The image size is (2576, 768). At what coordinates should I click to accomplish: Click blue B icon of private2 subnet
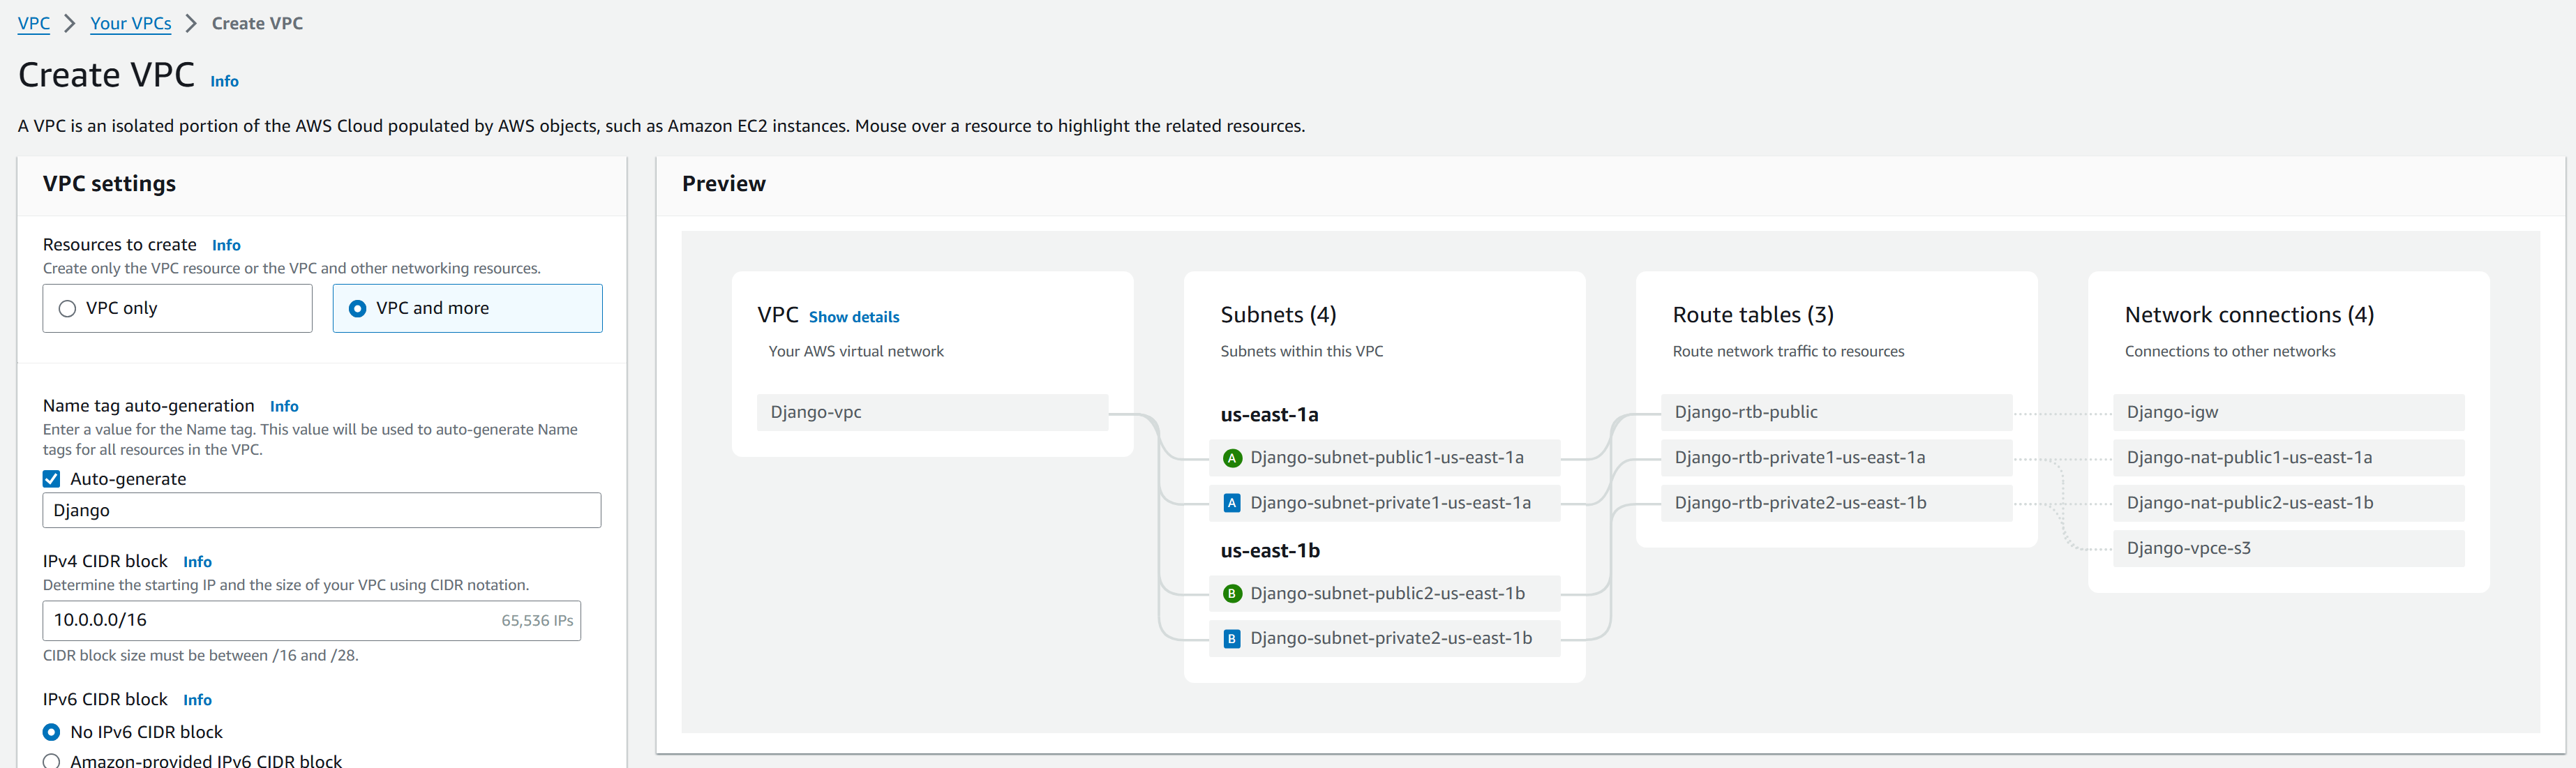pyautogui.click(x=1232, y=639)
